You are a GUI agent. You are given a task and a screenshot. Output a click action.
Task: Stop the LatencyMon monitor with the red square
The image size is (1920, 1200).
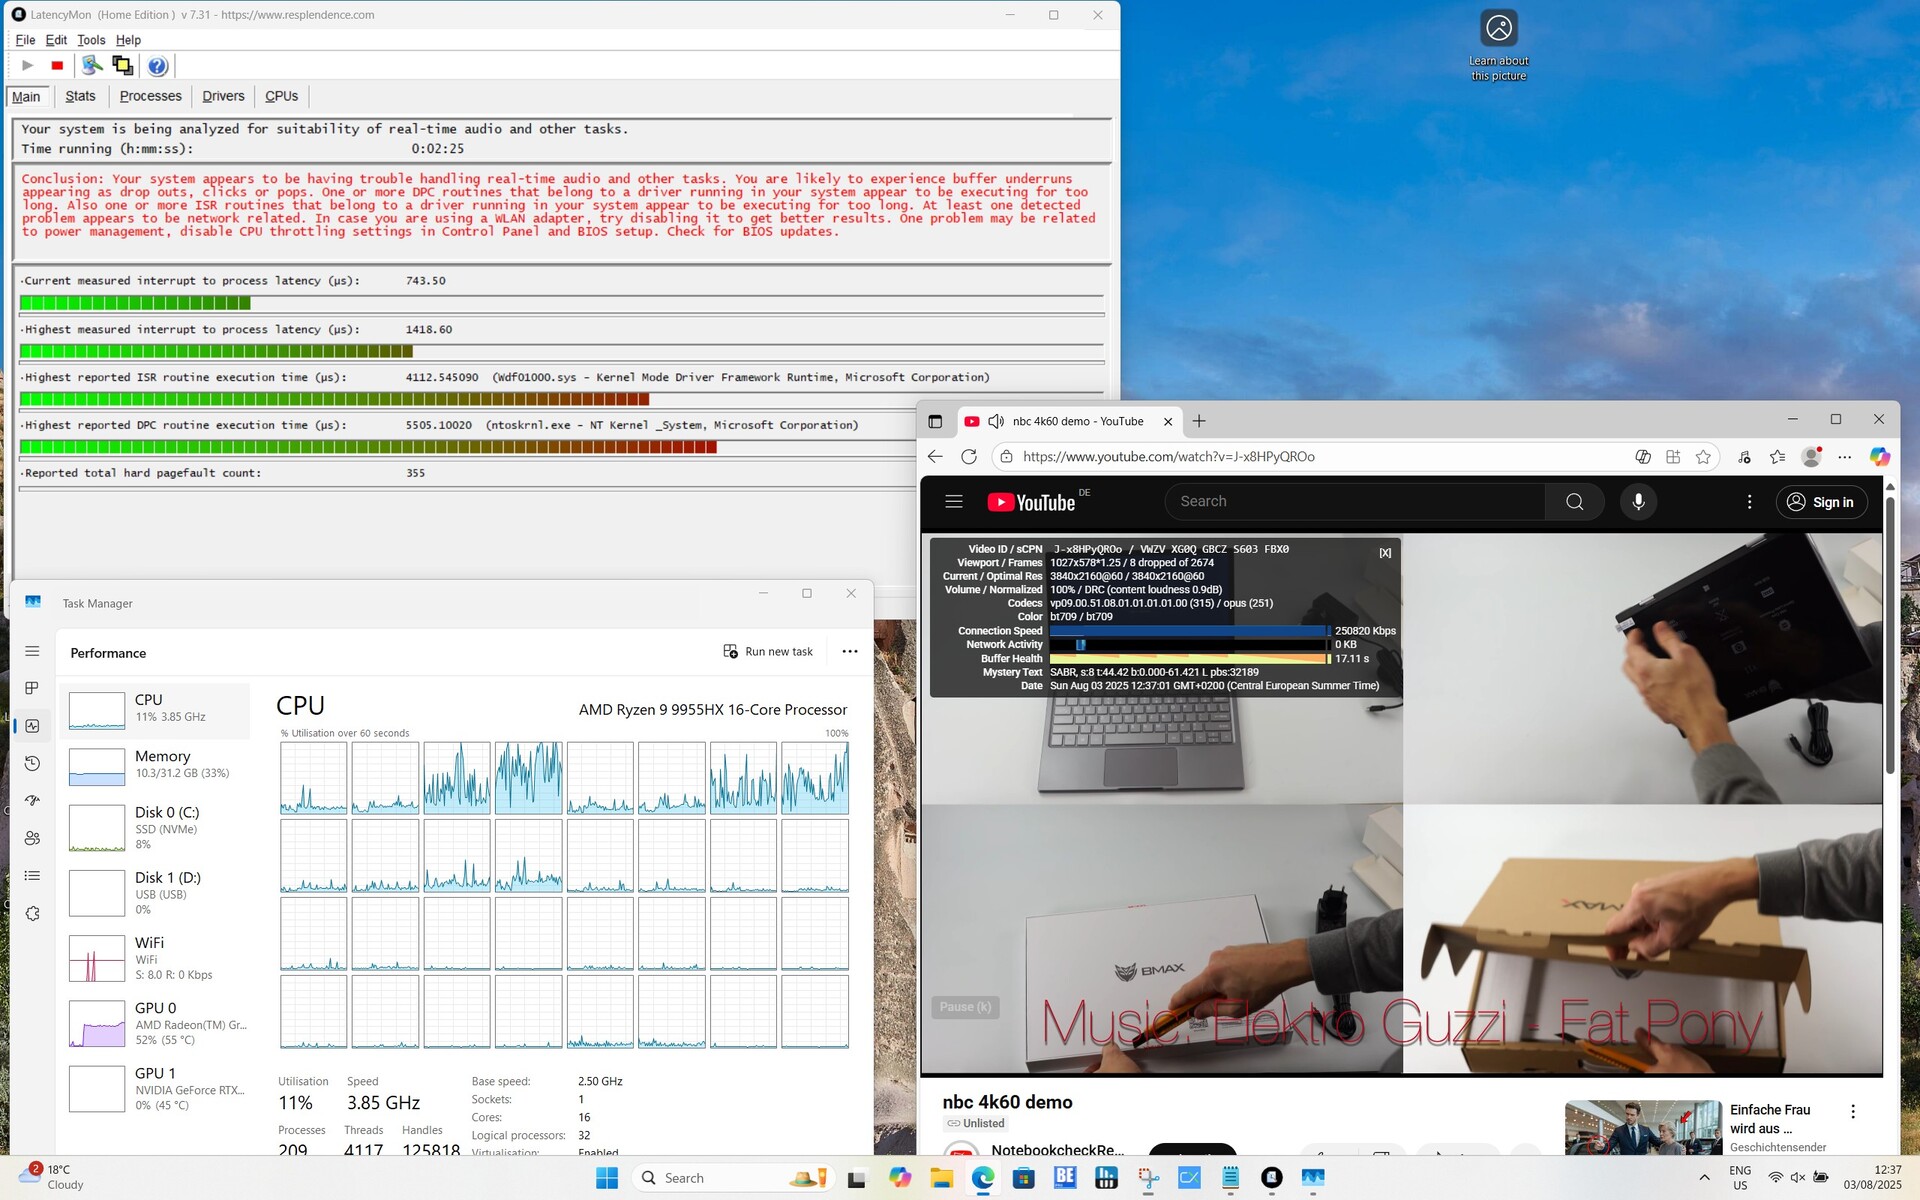tap(57, 66)
